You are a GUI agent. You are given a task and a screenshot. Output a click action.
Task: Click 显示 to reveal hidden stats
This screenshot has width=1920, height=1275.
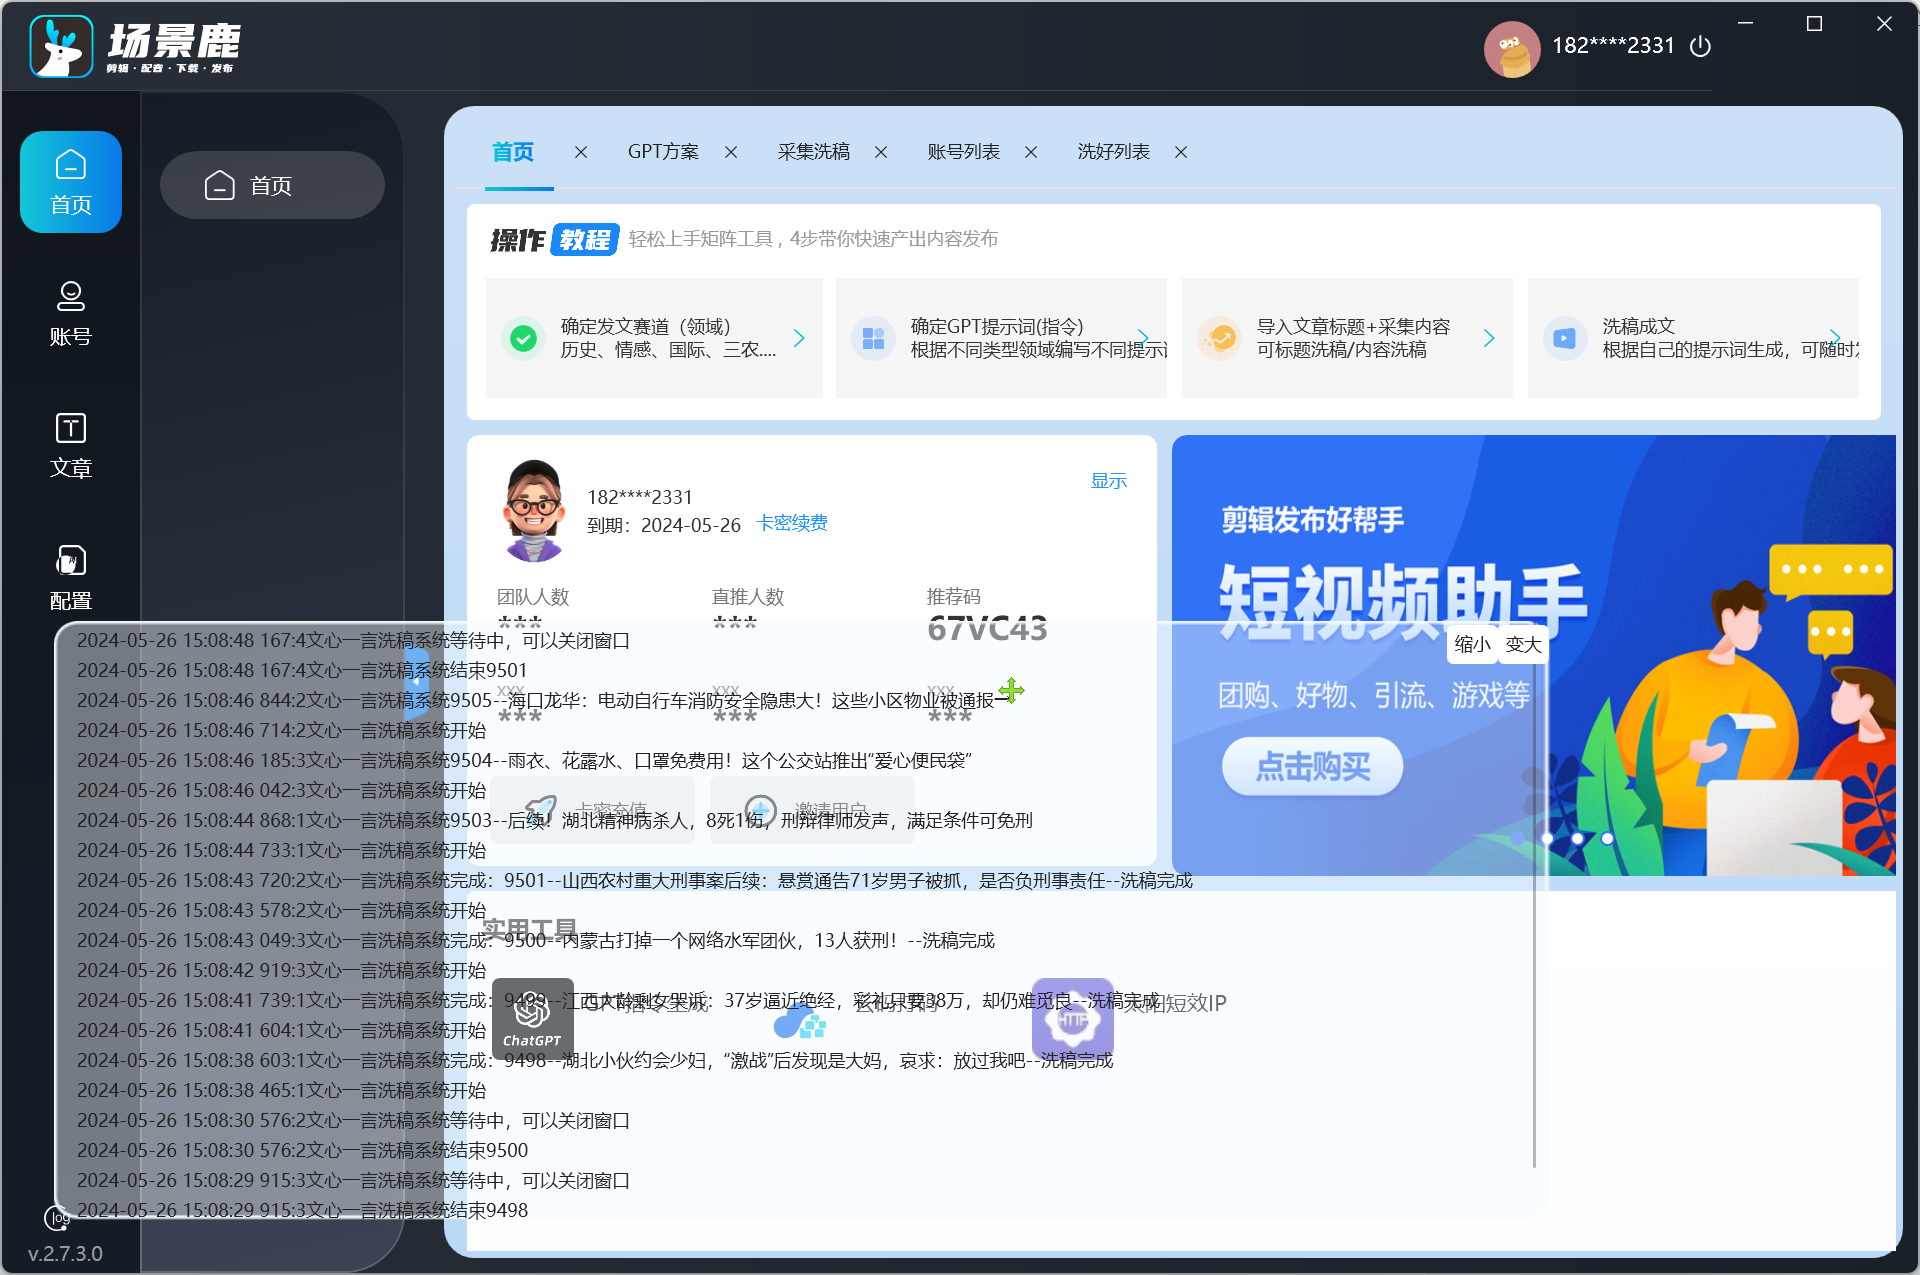pos(1108,481)
